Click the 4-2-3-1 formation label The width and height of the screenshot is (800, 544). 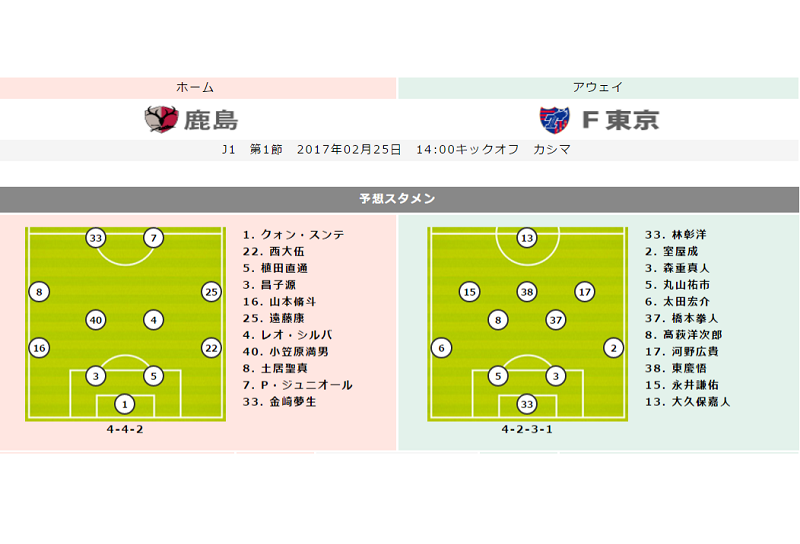(x=527, y=430)
